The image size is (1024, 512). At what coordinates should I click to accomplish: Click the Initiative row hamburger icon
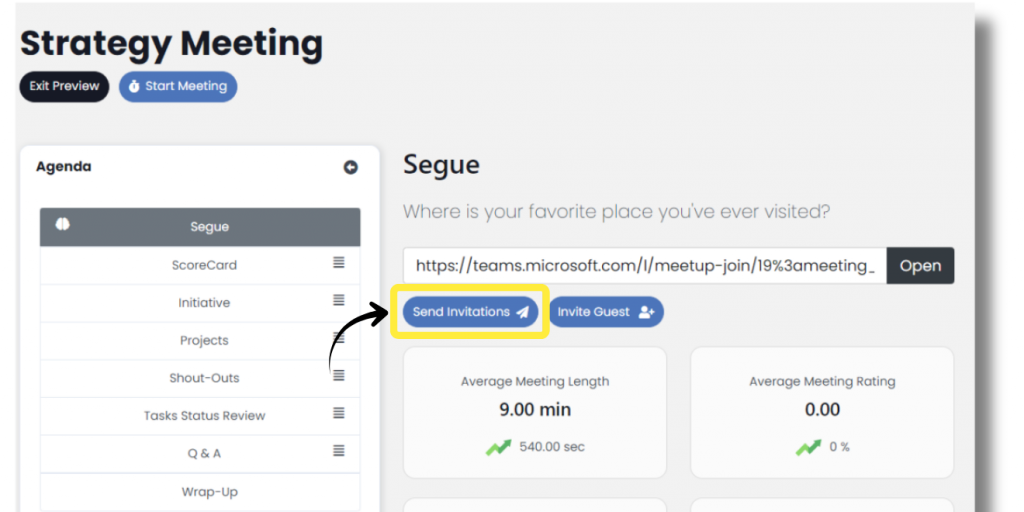click(x=339, y=300)
